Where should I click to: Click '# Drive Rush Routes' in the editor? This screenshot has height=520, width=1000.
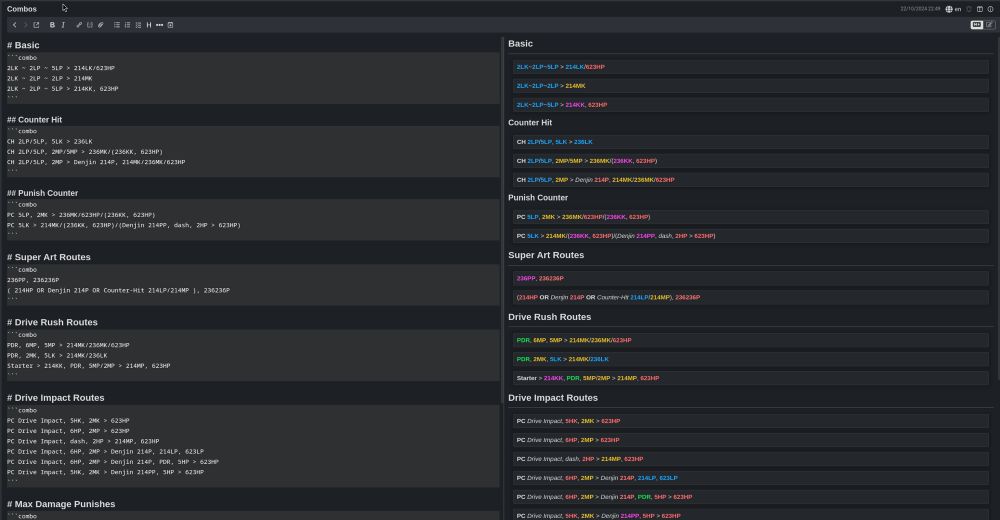(x=52, y=322)
